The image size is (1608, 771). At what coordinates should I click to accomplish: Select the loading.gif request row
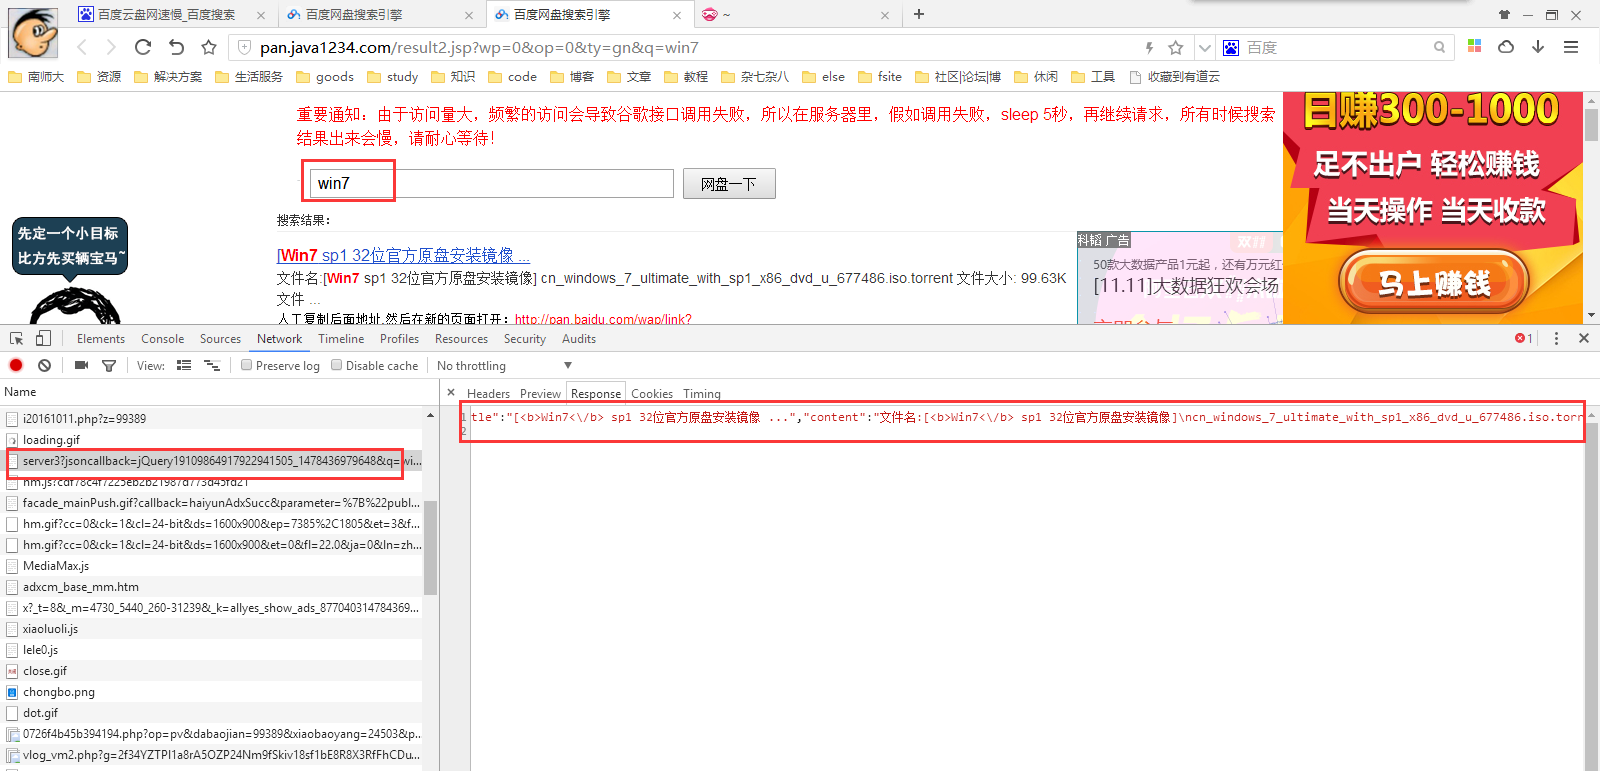tap(212, 440)
